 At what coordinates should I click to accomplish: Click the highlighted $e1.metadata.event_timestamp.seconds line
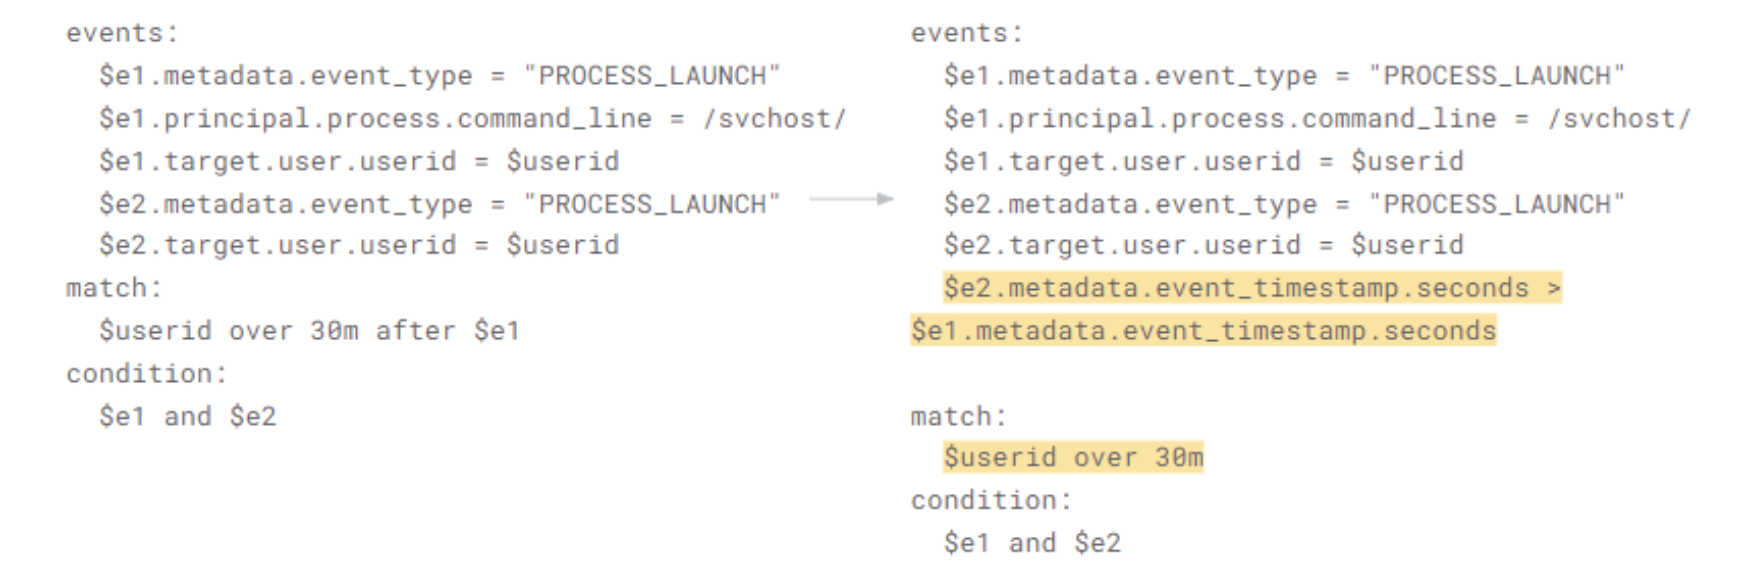click(1204, 331)
